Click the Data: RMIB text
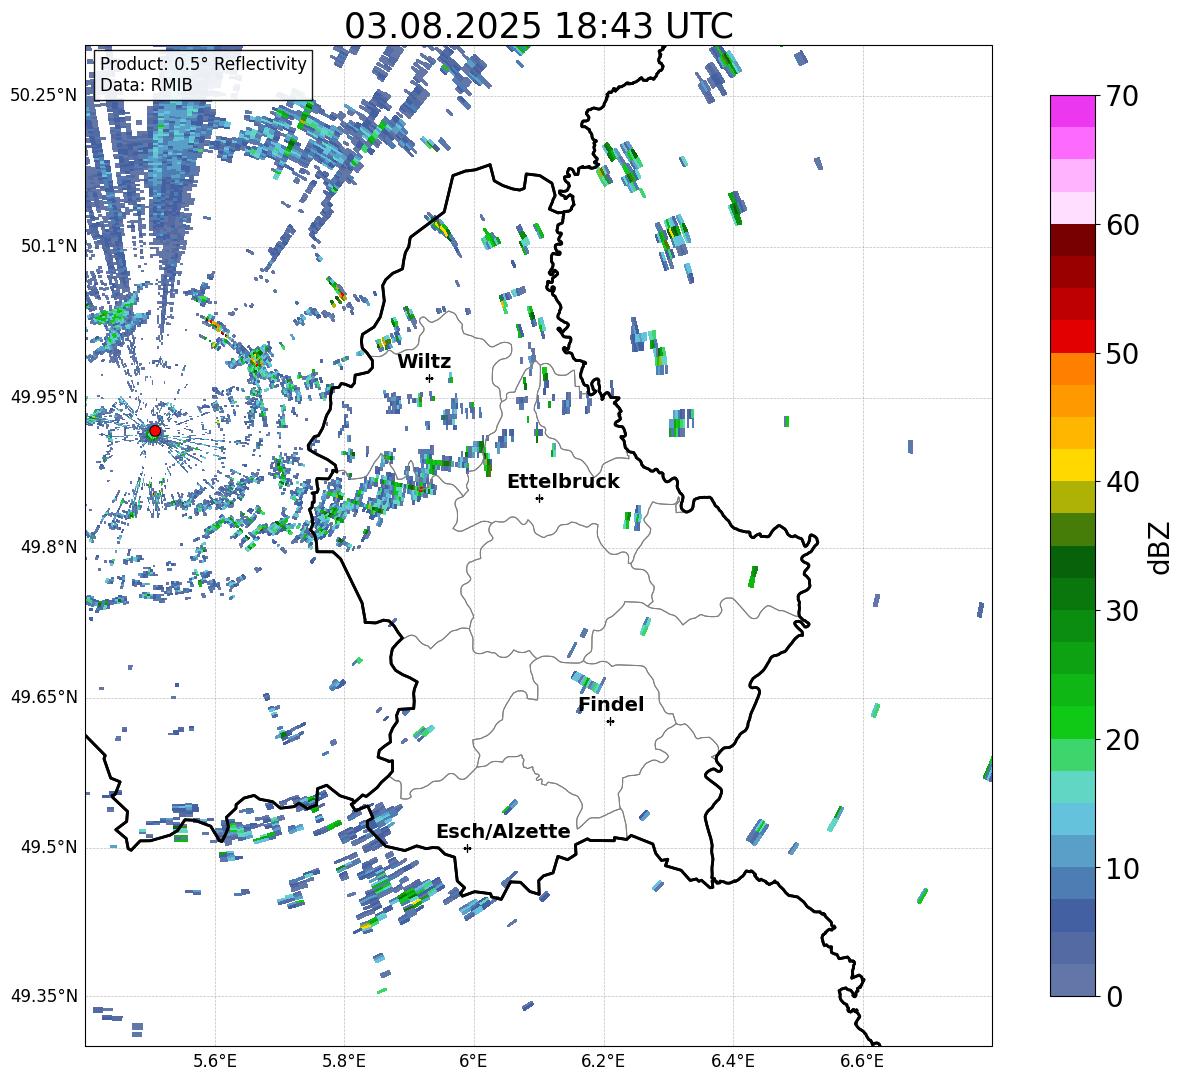Viewport: 1184px width, 1081px height. pyautogui.click(x=146, y=85)
